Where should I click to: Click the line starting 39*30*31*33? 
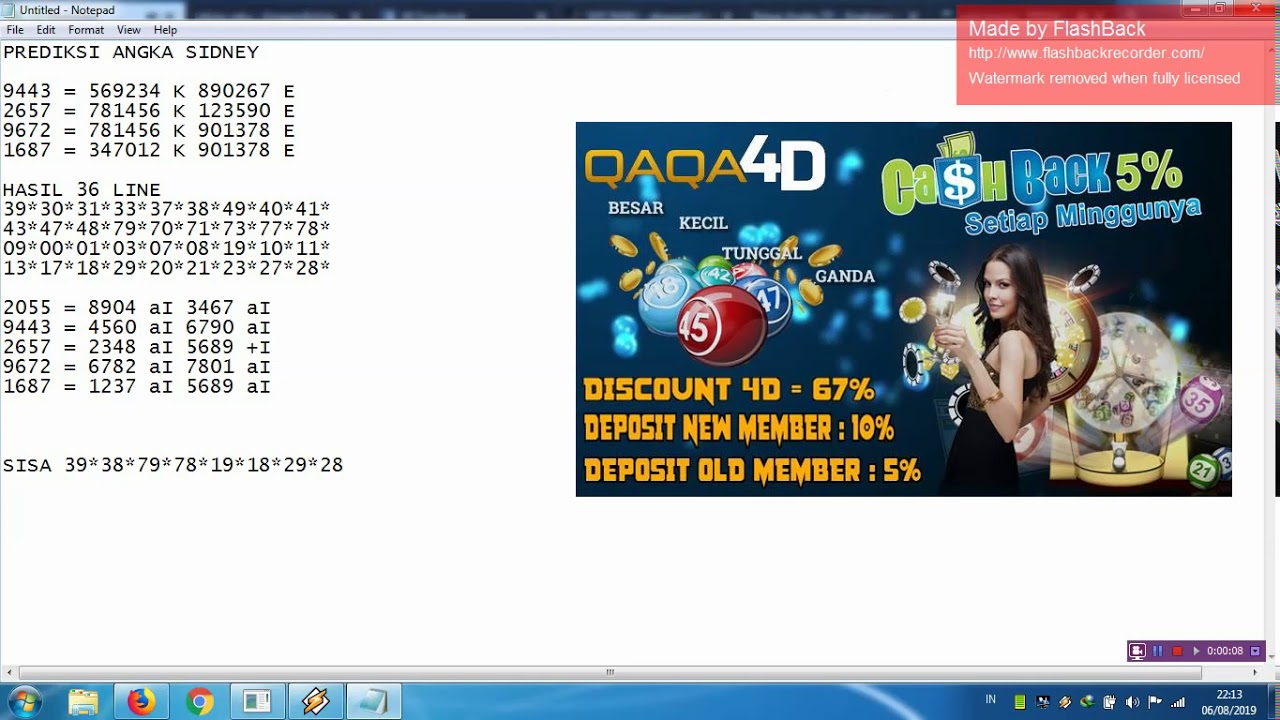point(167,209)
